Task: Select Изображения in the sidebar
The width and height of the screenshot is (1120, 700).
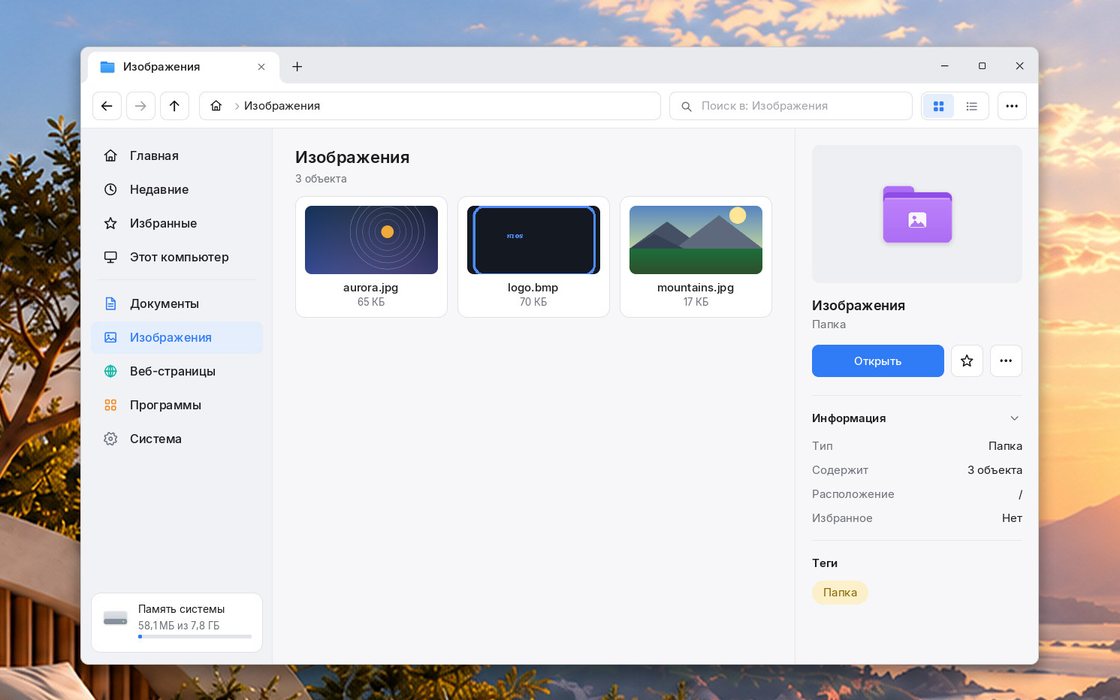Action: point(177,337)
